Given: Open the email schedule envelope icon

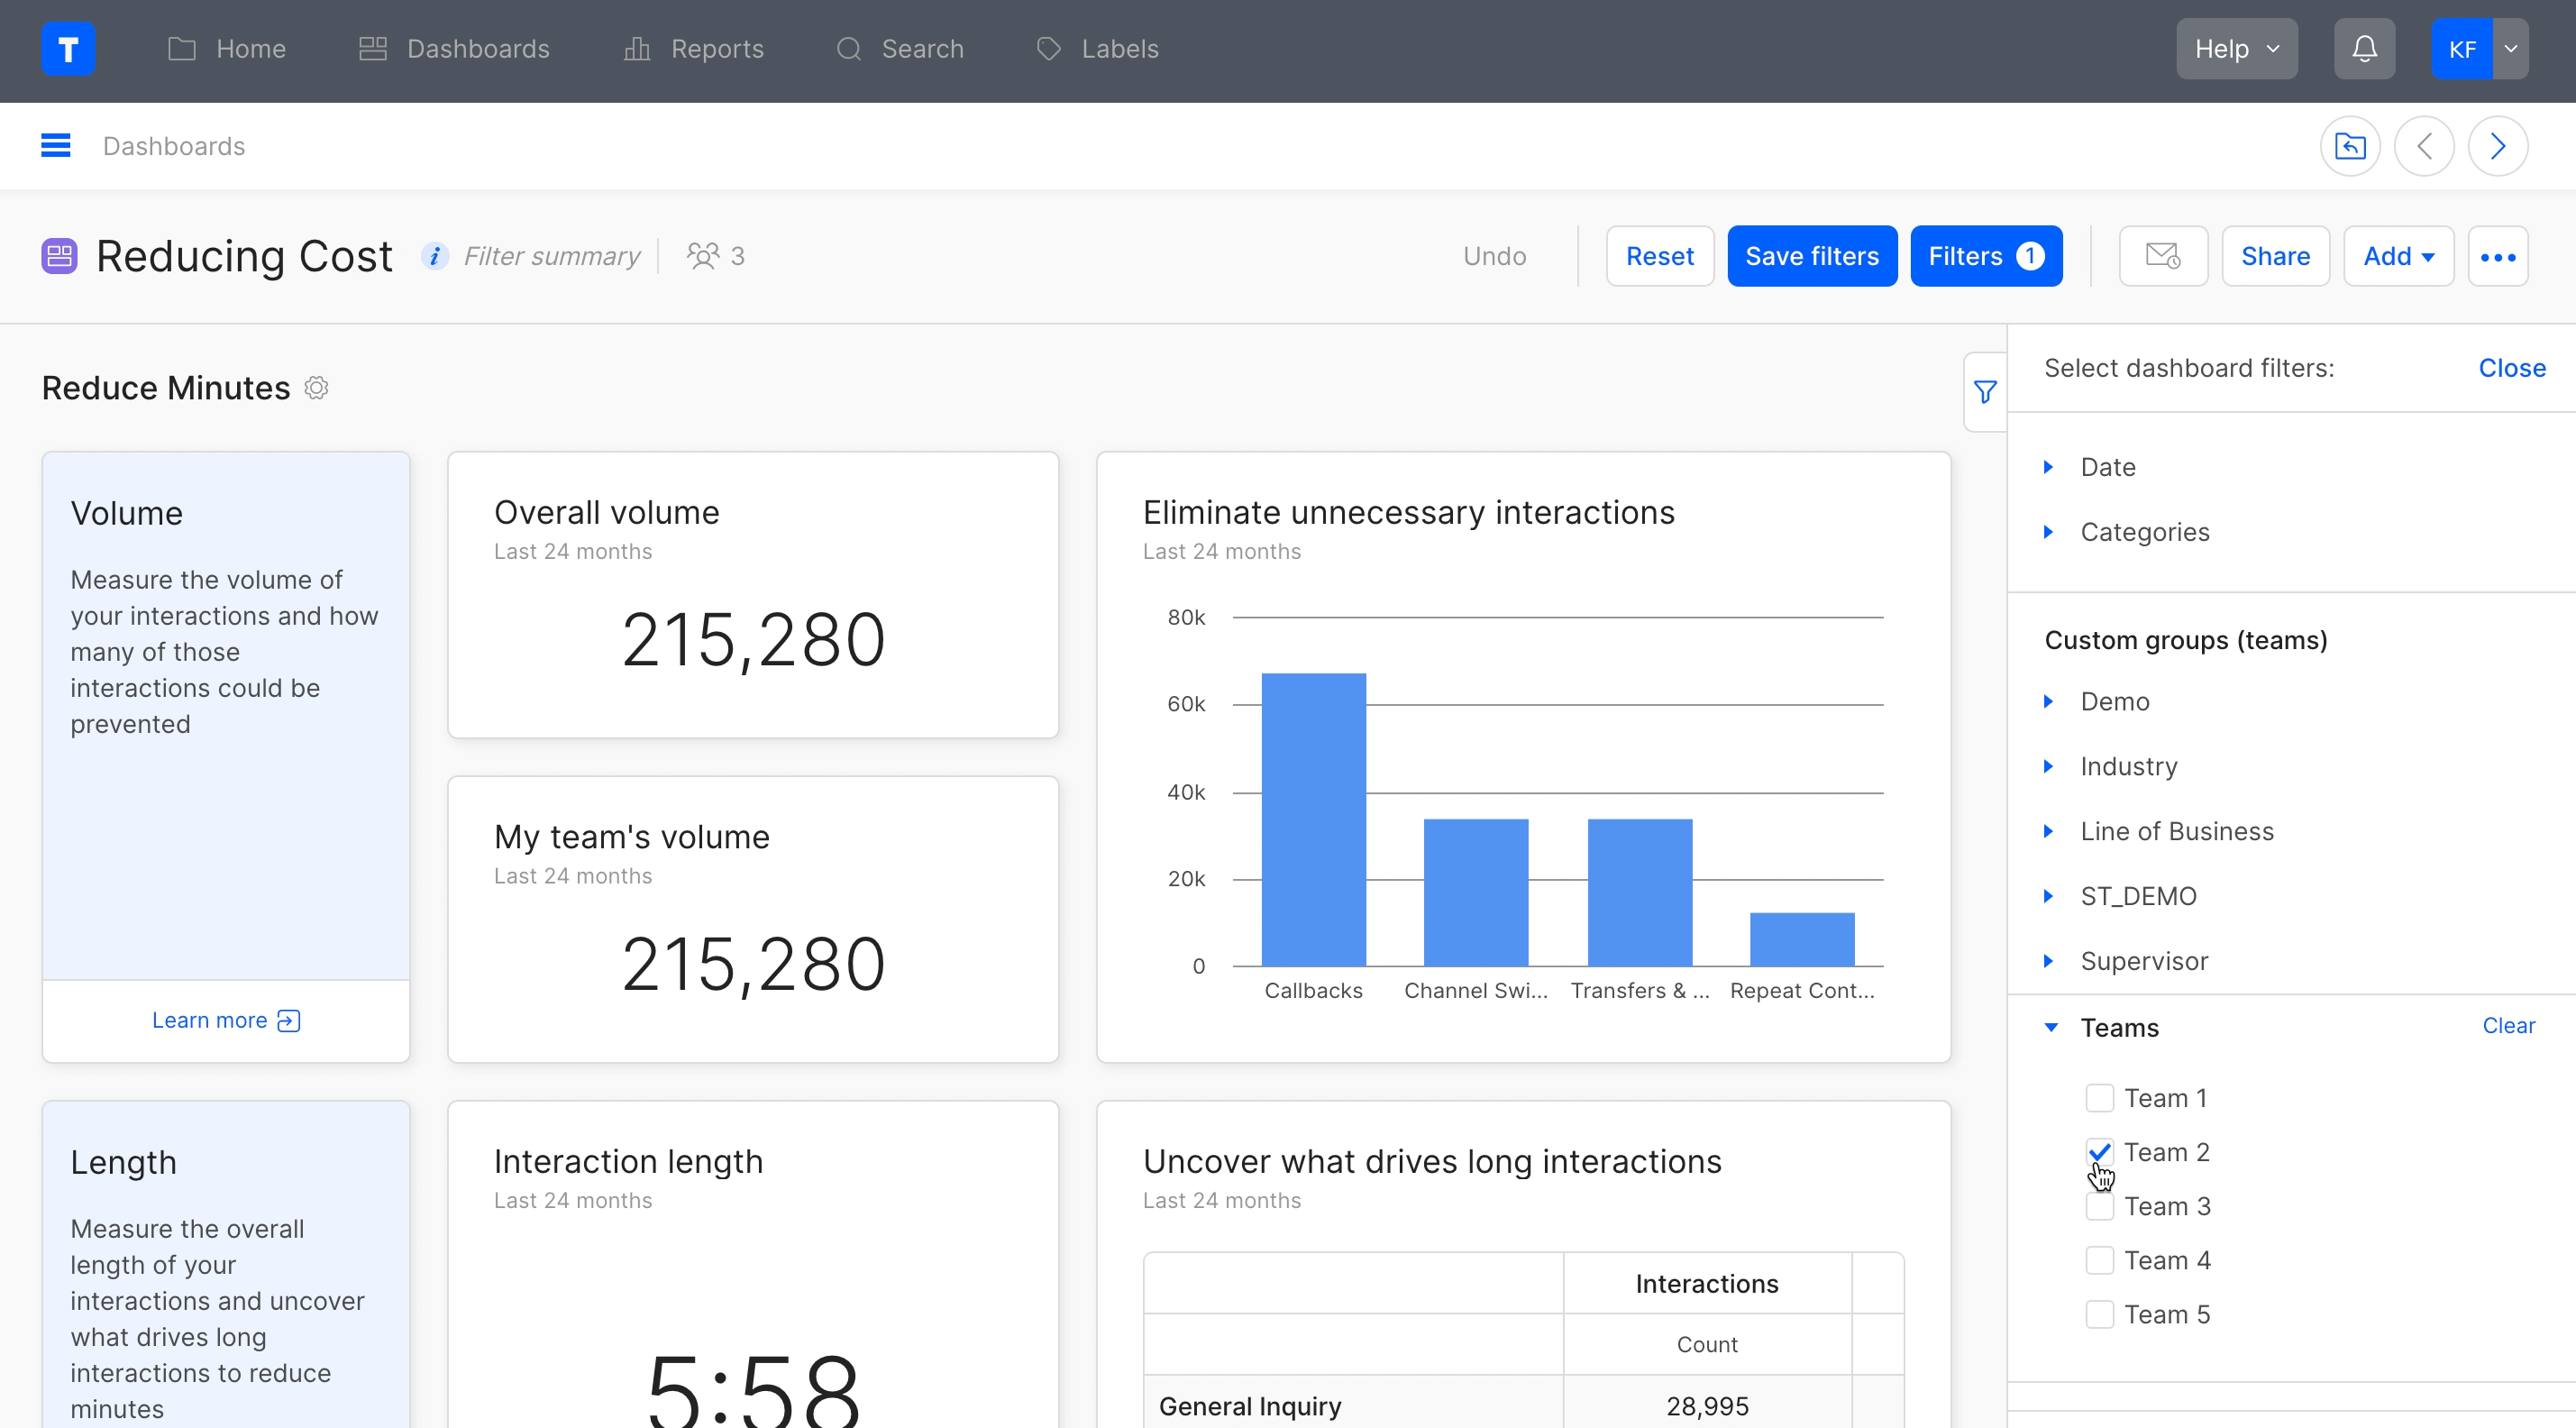Looking at the screenshot, I should 2163,256.
